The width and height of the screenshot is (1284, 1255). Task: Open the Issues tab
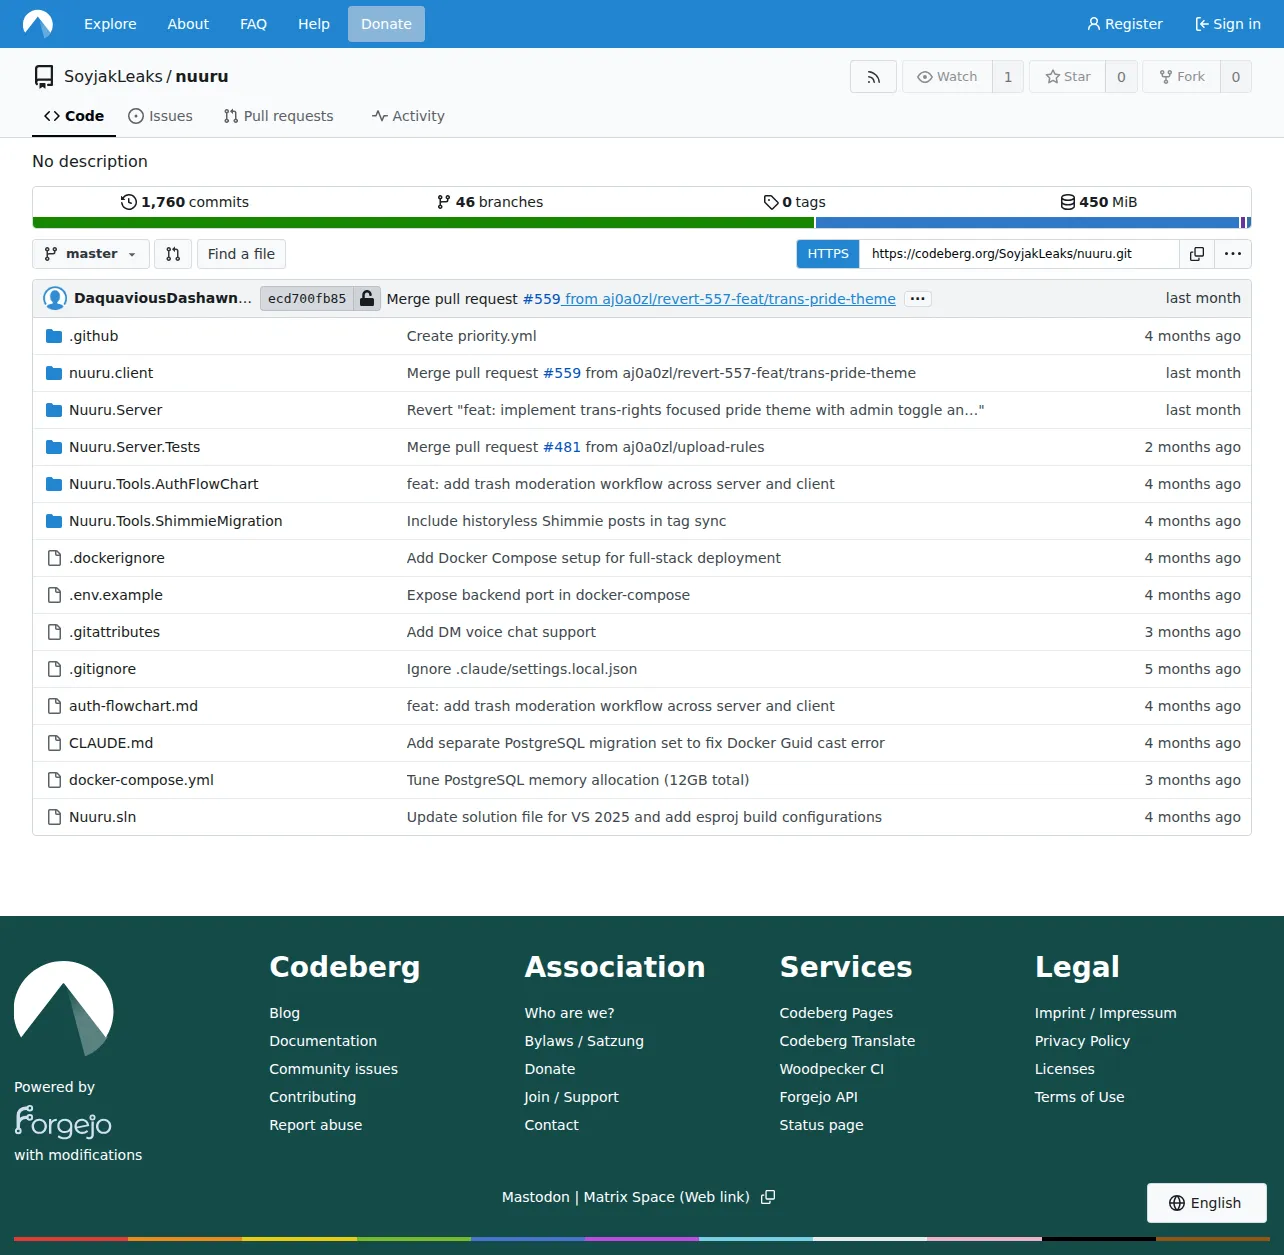pyautogui.click(x=160, y=116)
